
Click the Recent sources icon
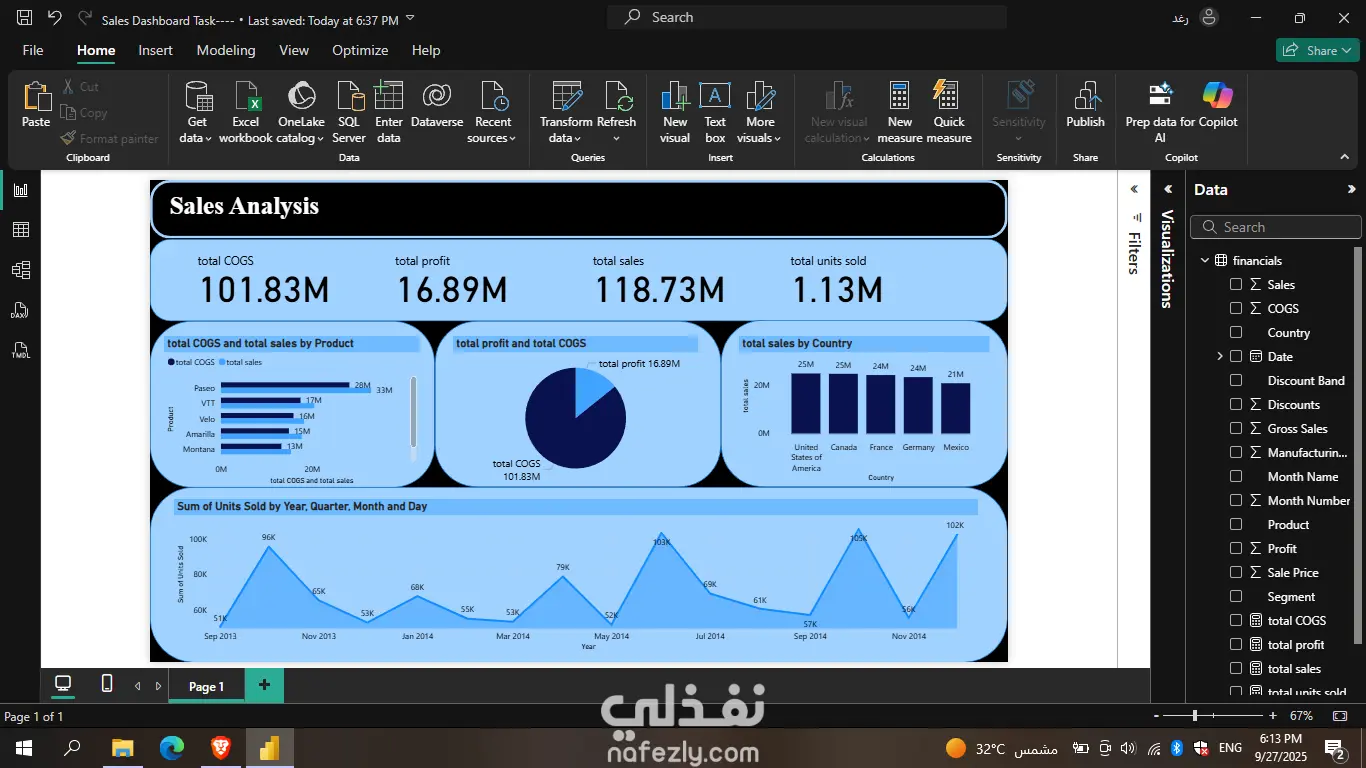pos(493,96)
